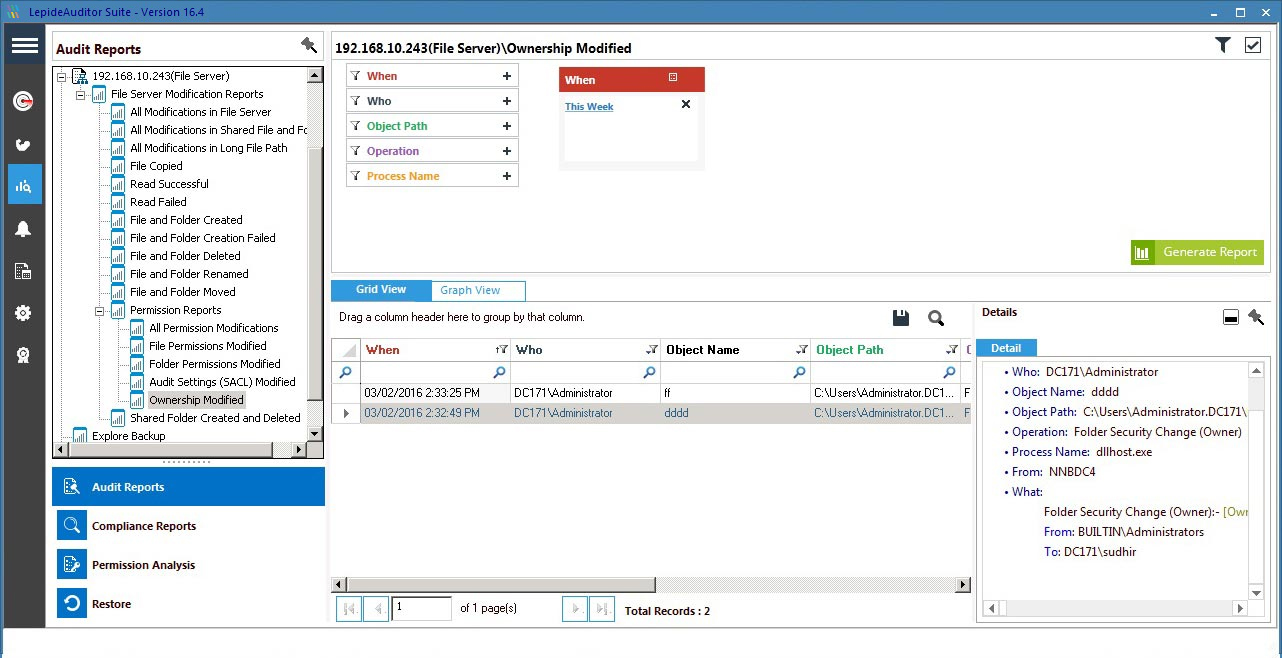Open the This Week filter link
The width and height of the screenshot is (1282, 658).
[589, 106]
